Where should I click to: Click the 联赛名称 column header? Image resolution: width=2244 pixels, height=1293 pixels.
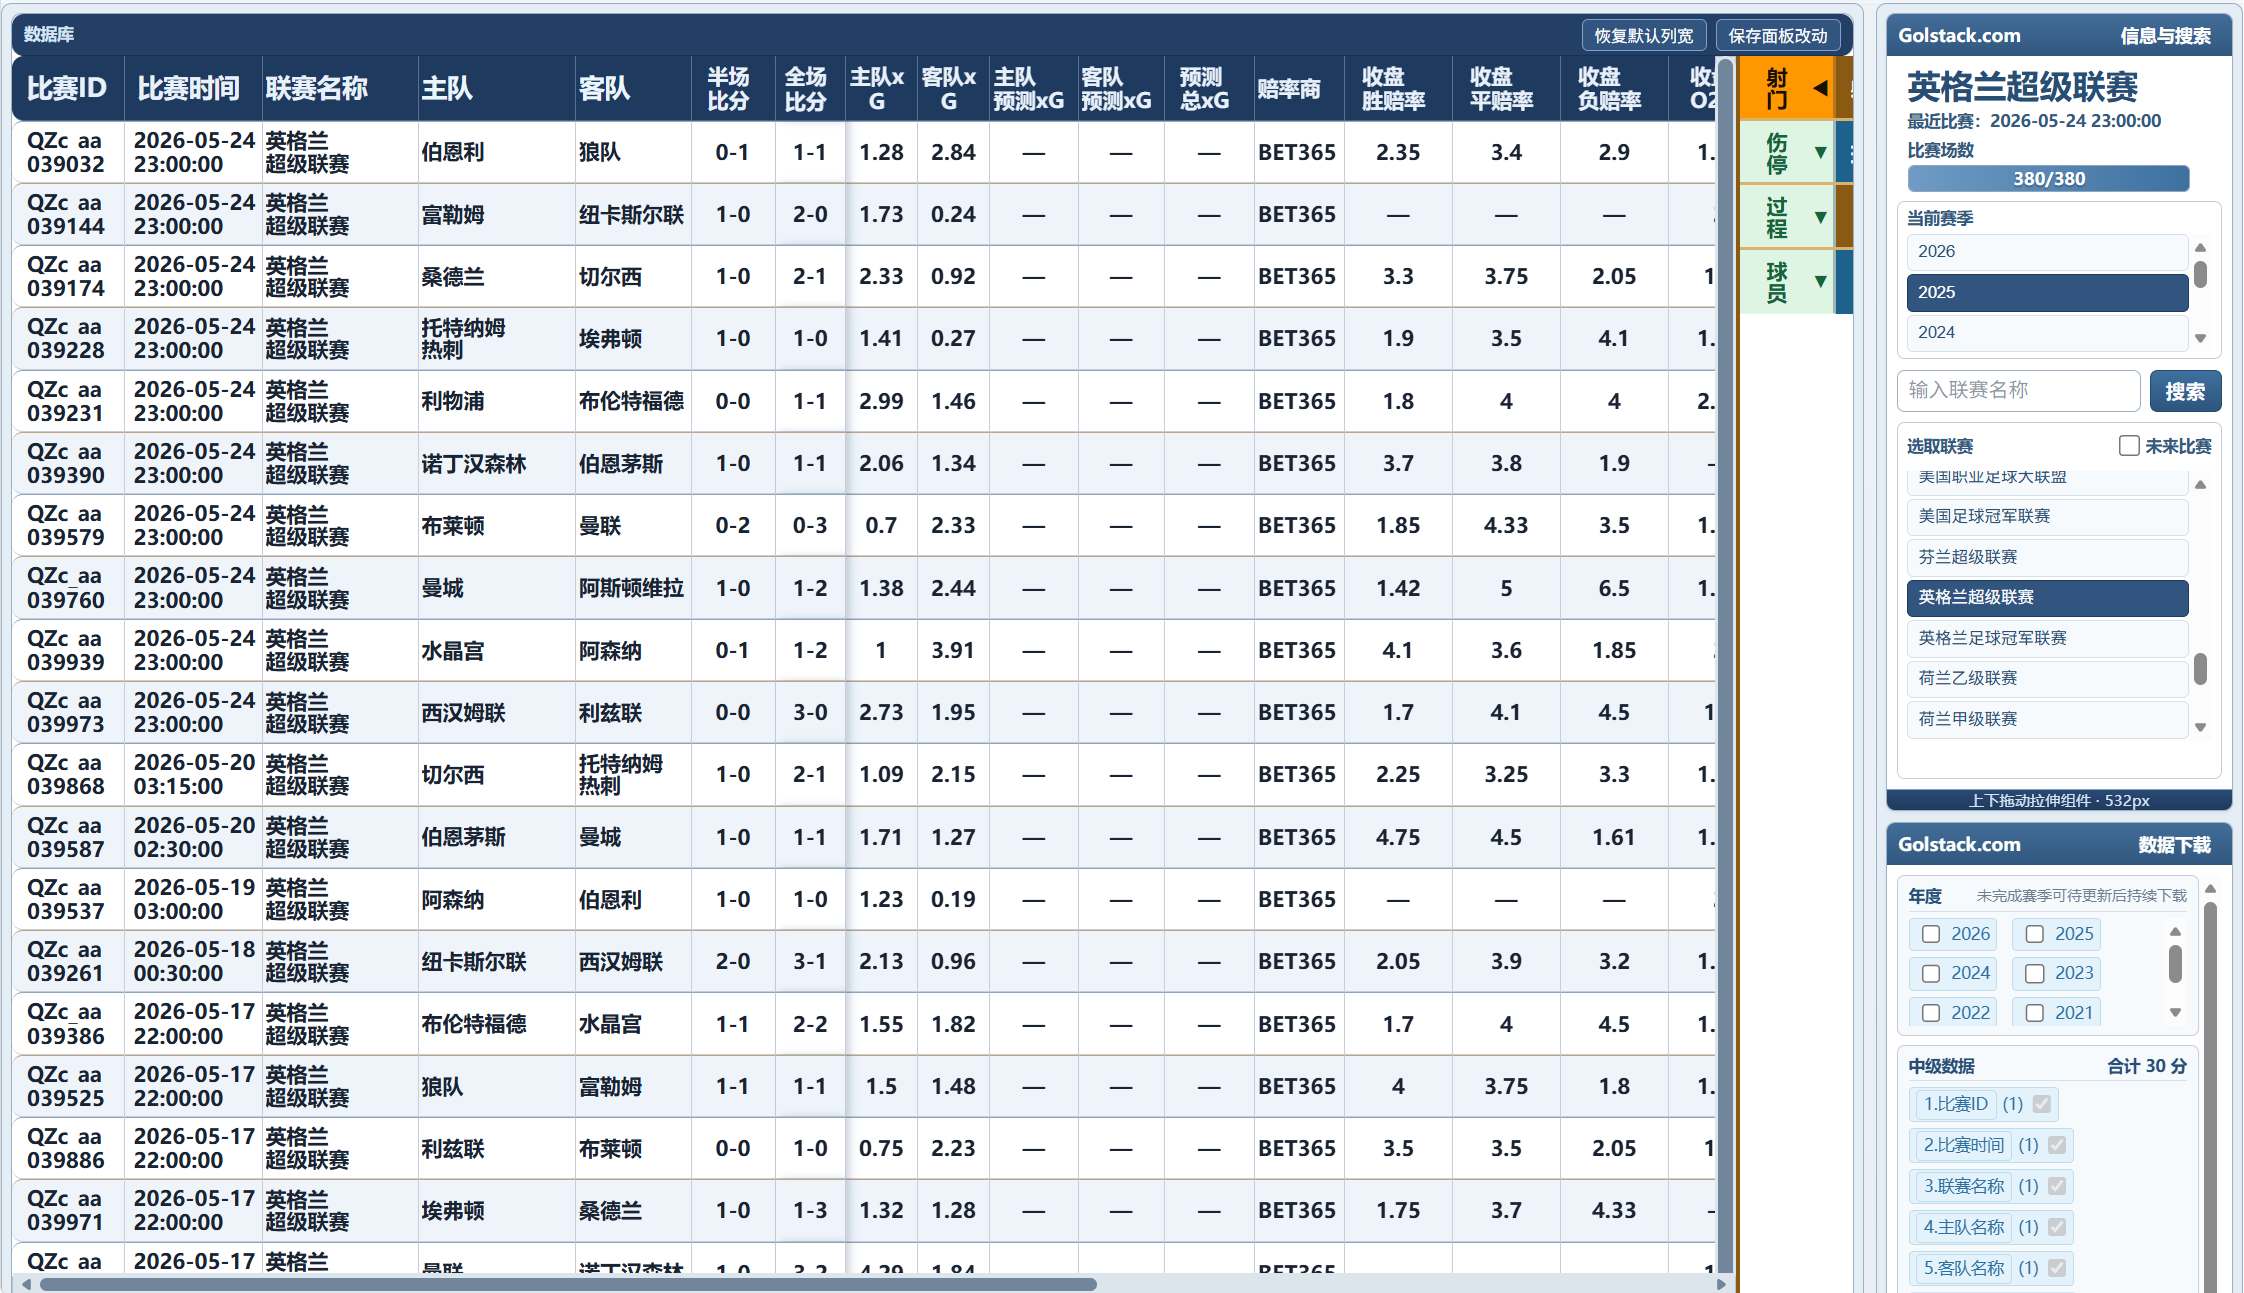tap(338, 88)
